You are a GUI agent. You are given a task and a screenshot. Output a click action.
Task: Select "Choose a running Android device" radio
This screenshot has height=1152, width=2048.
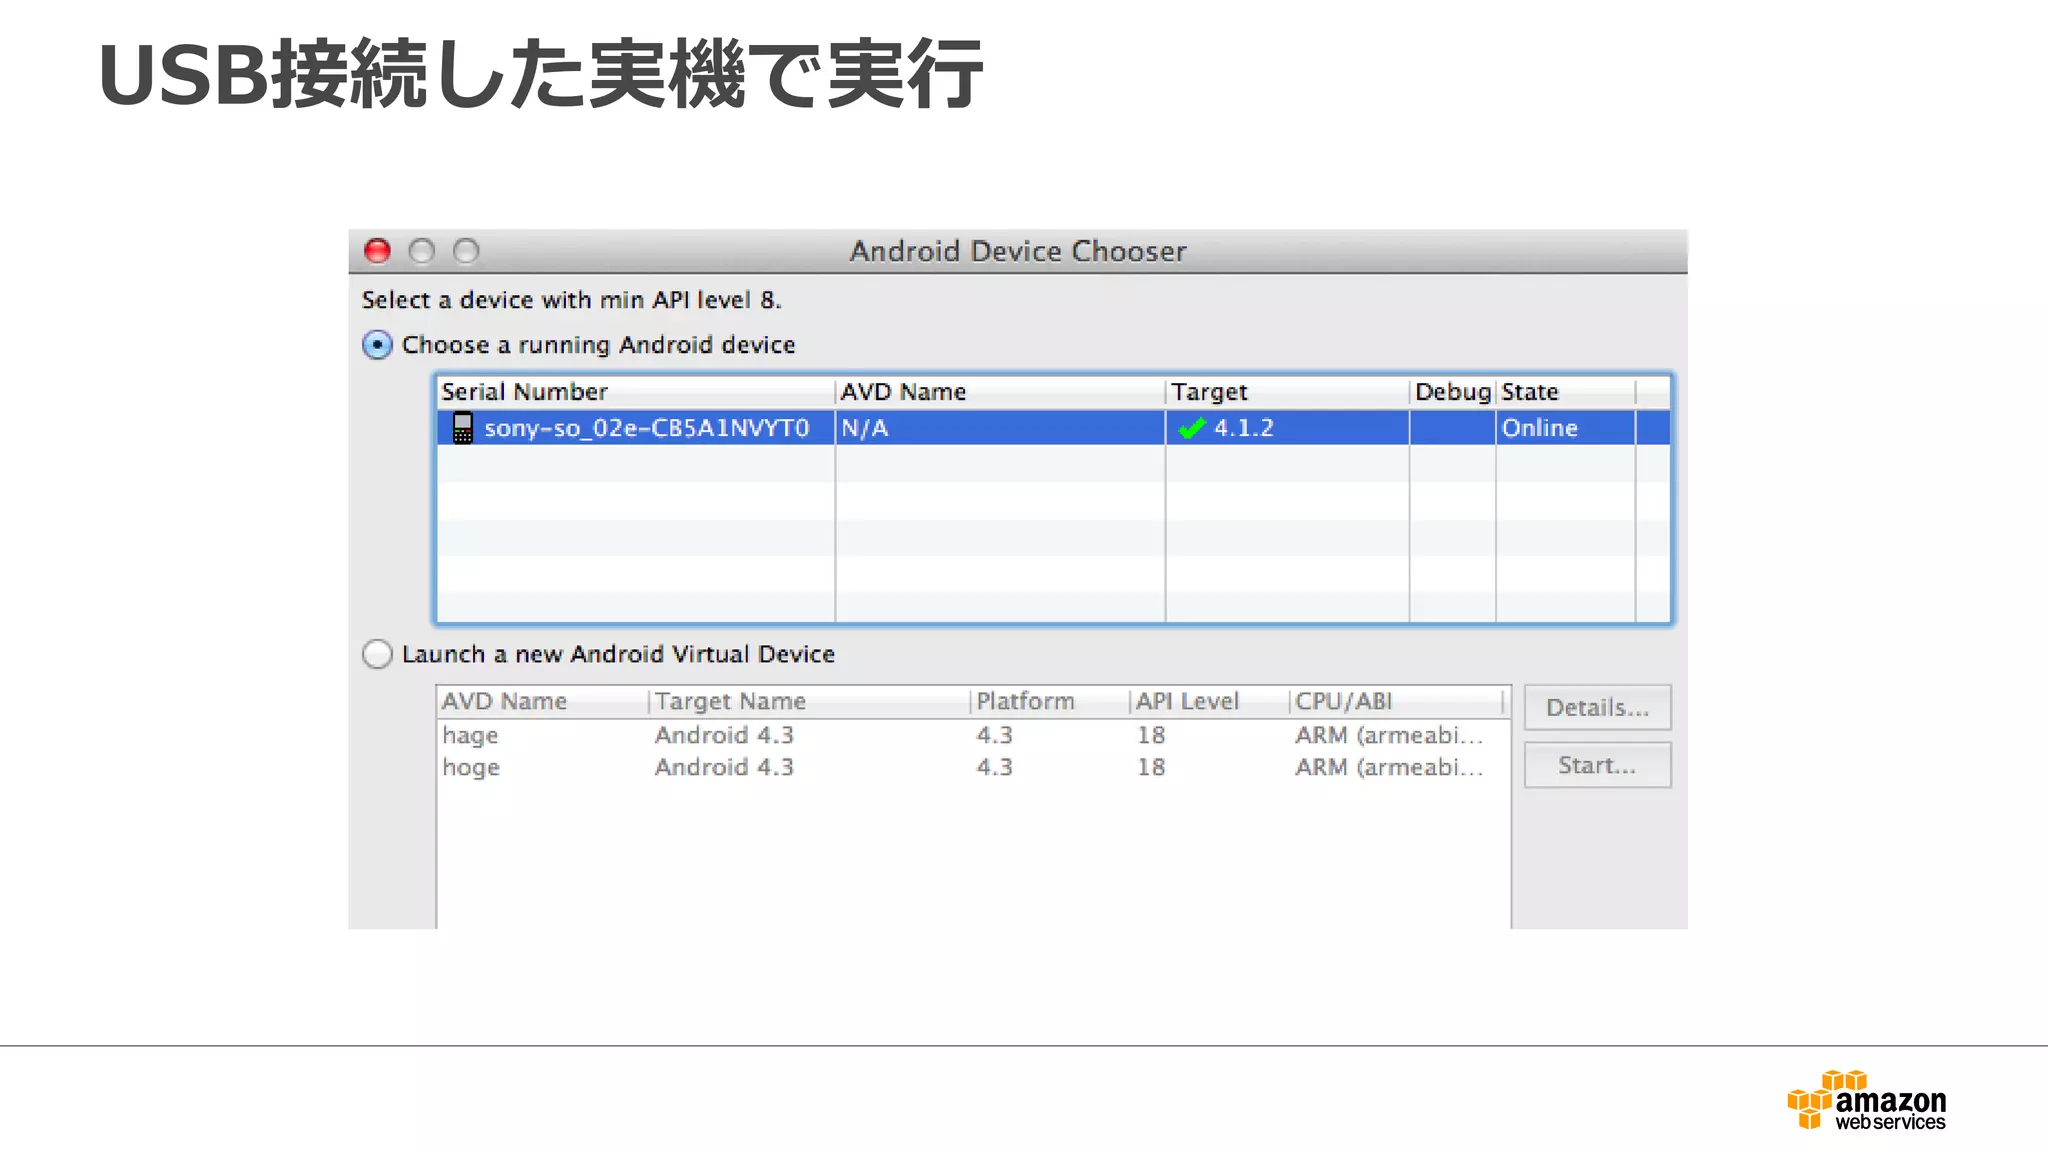point(377,345)
